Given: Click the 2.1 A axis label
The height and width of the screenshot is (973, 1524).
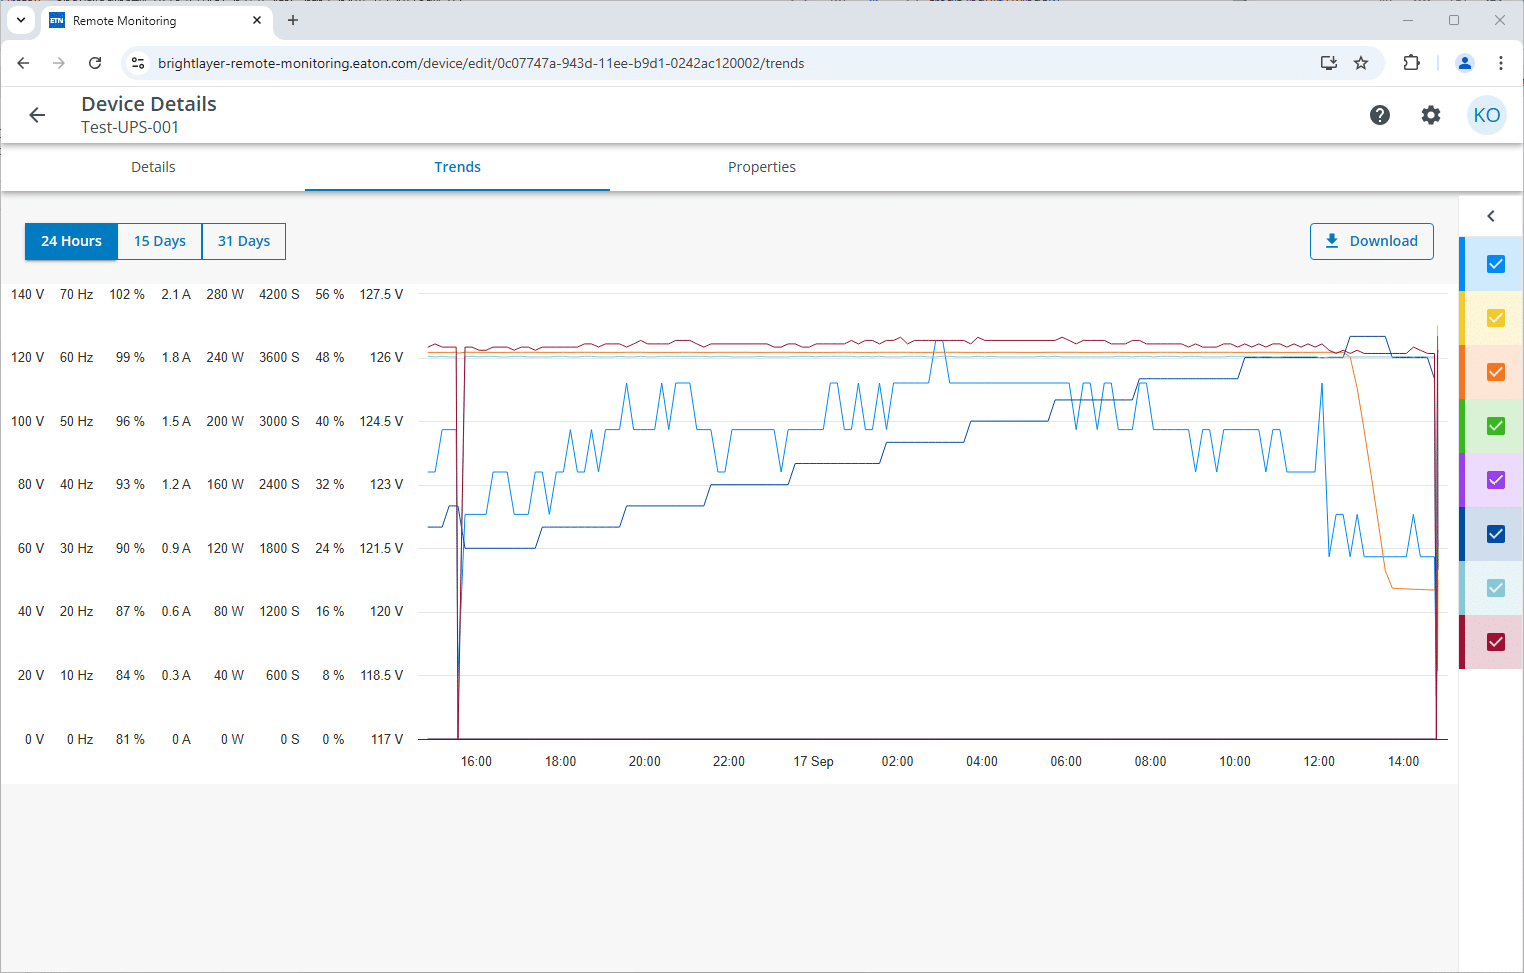Looking at the screenshot, I should [x=176, y=294].
